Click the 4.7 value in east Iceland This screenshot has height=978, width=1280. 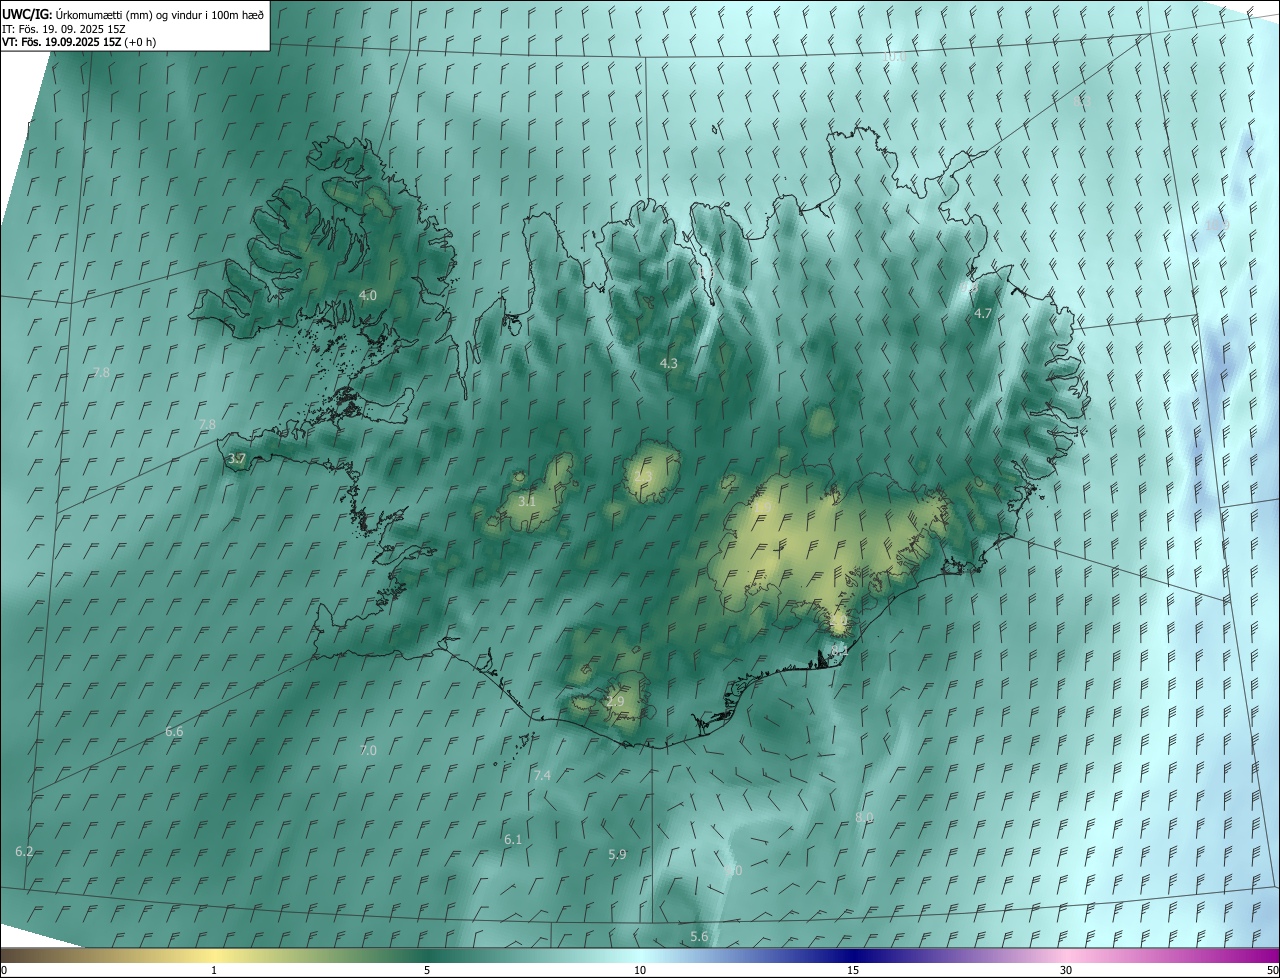click(983, 313)
